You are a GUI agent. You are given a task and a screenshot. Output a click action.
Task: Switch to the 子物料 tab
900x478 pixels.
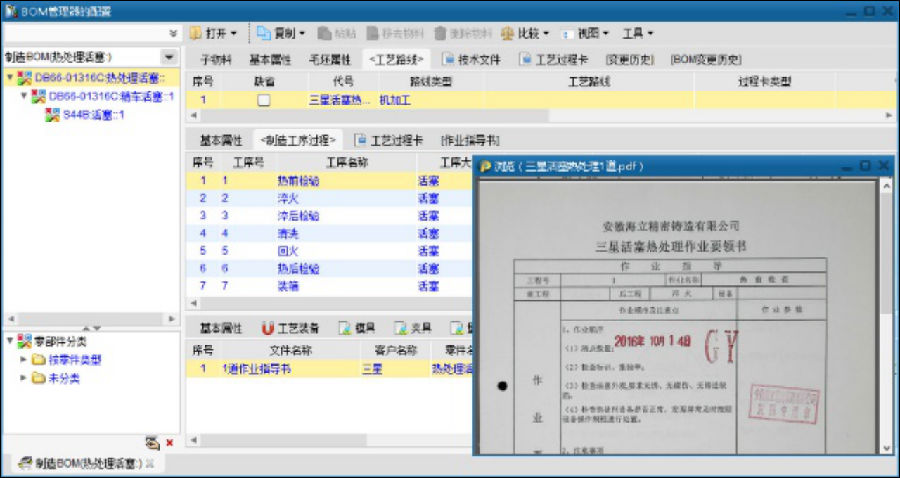coord(216,60)
